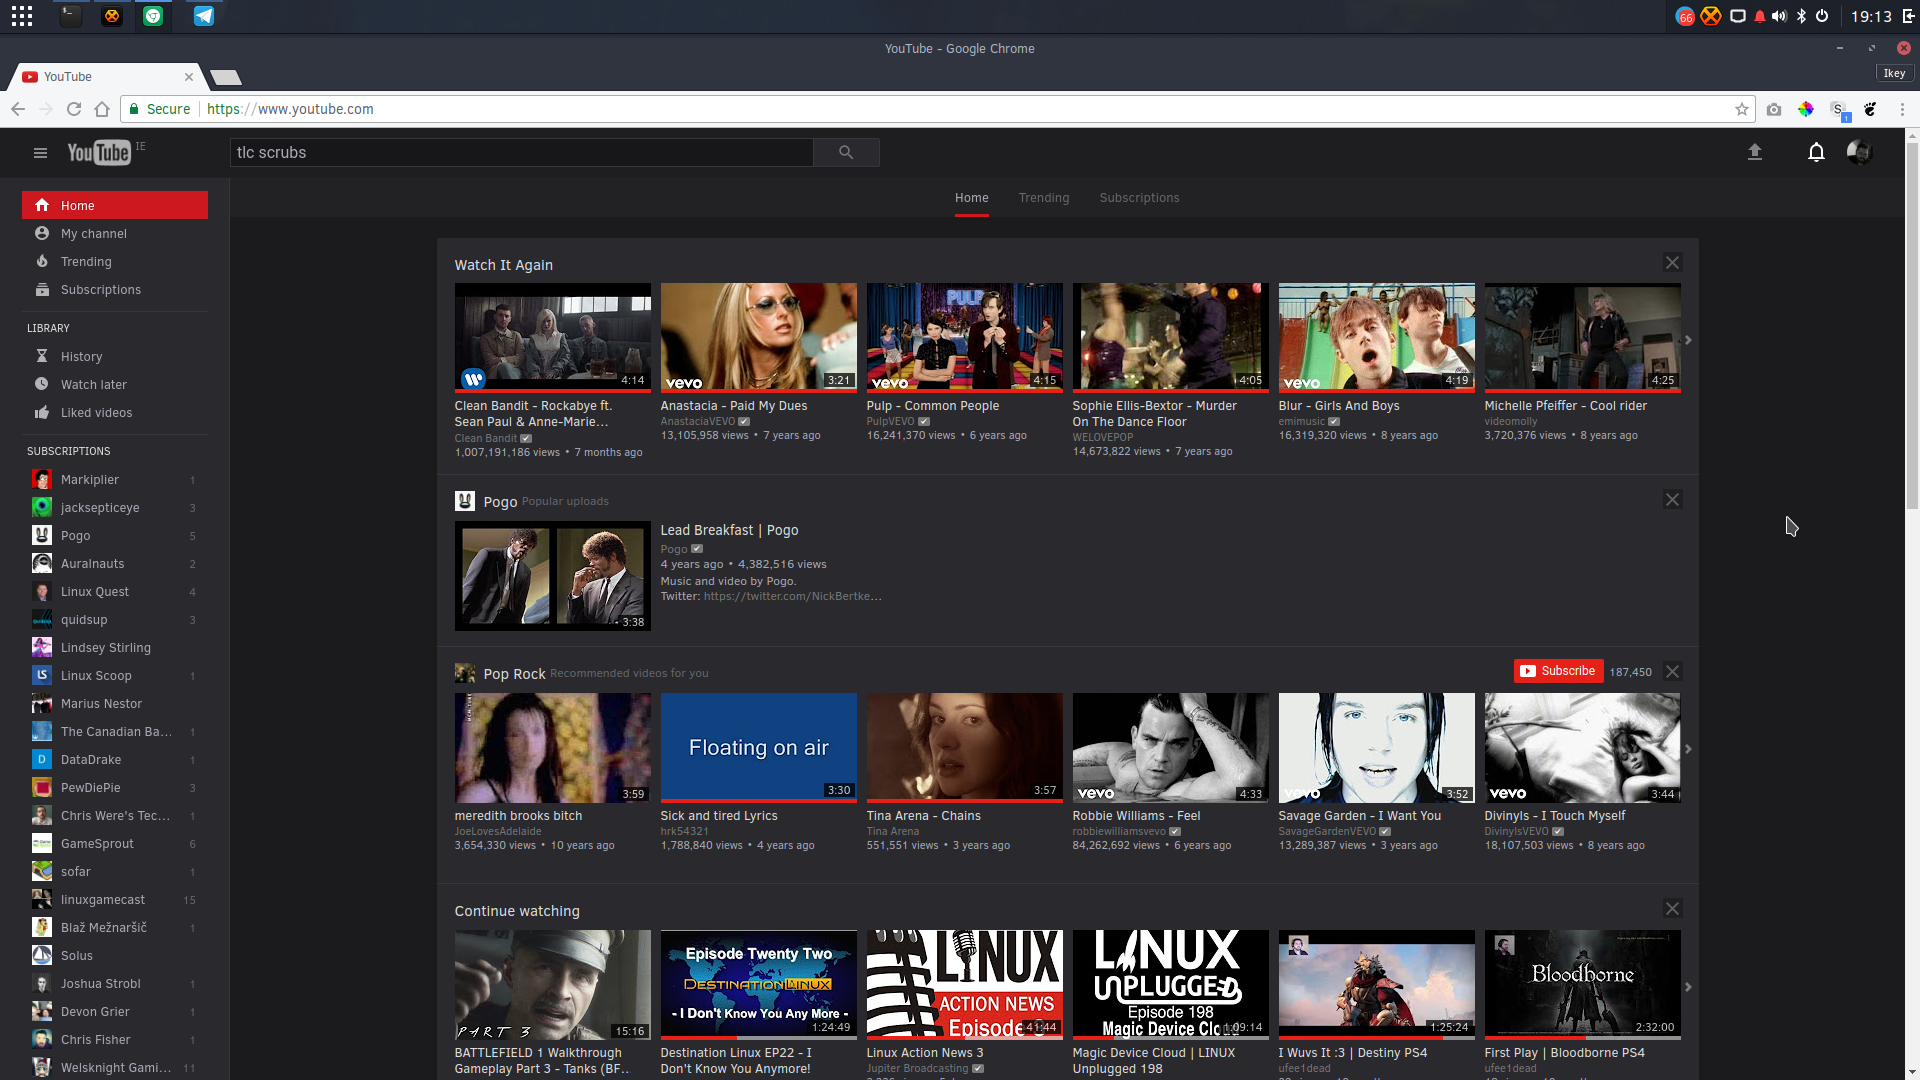Open a new Chrome tab
Screen dimensions: 1920x1080
point(227,77)
